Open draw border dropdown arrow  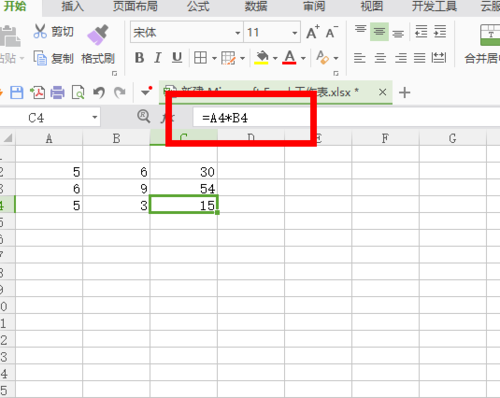(x=242, y=59)
